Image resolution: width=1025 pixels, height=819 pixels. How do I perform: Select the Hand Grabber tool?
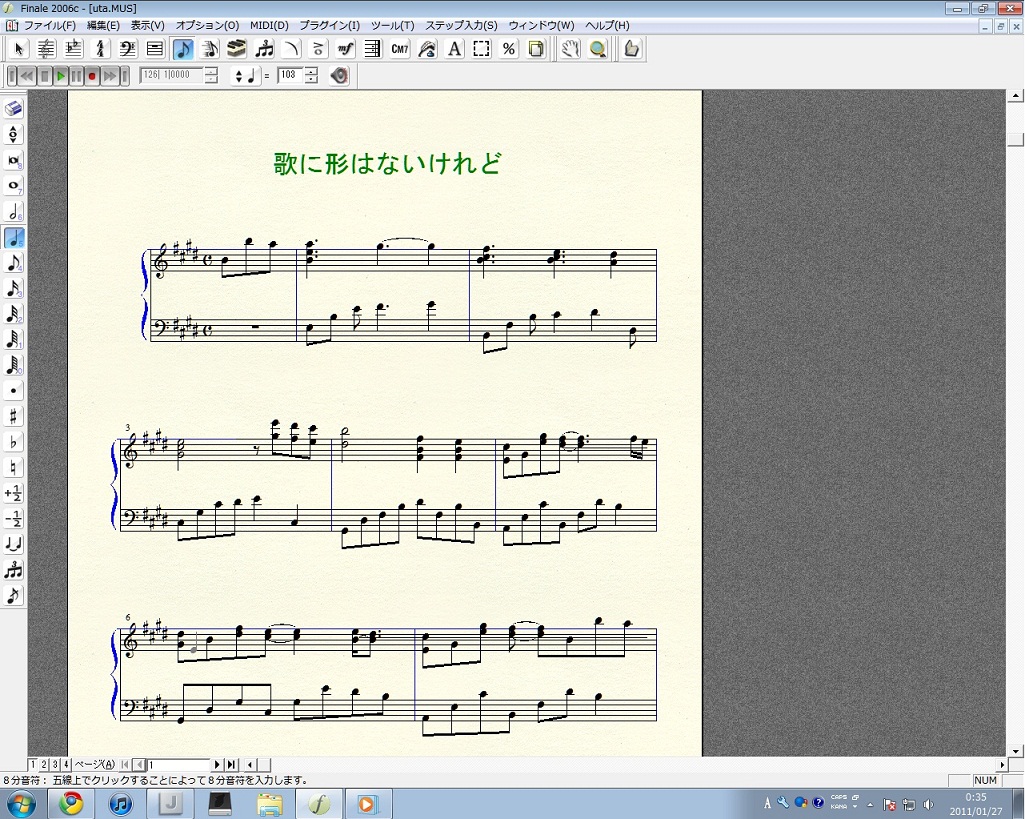(570, 49)
